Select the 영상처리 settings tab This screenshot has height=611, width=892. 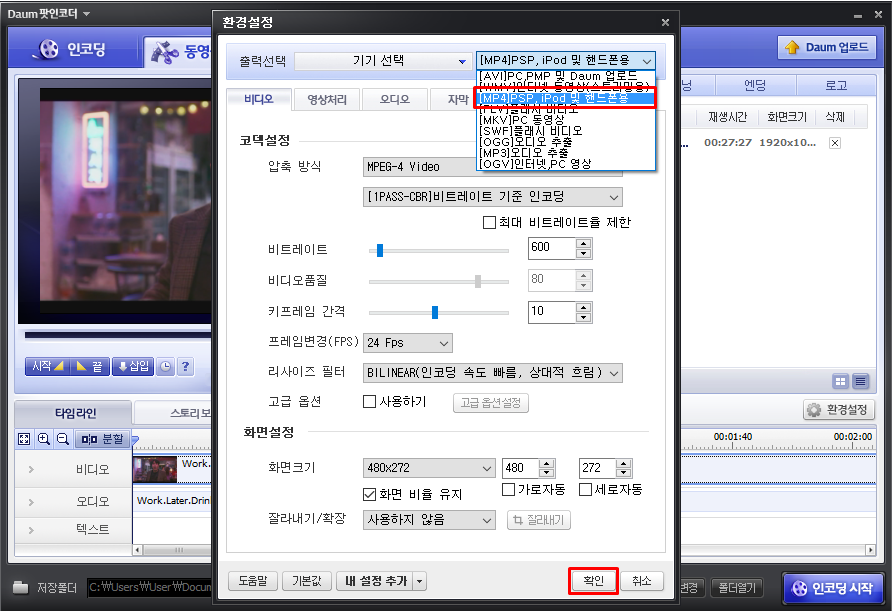(x=327, y=100)
